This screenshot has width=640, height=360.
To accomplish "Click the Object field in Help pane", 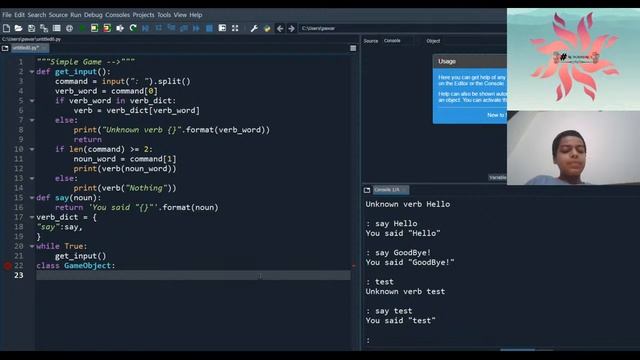I will 474,41.
